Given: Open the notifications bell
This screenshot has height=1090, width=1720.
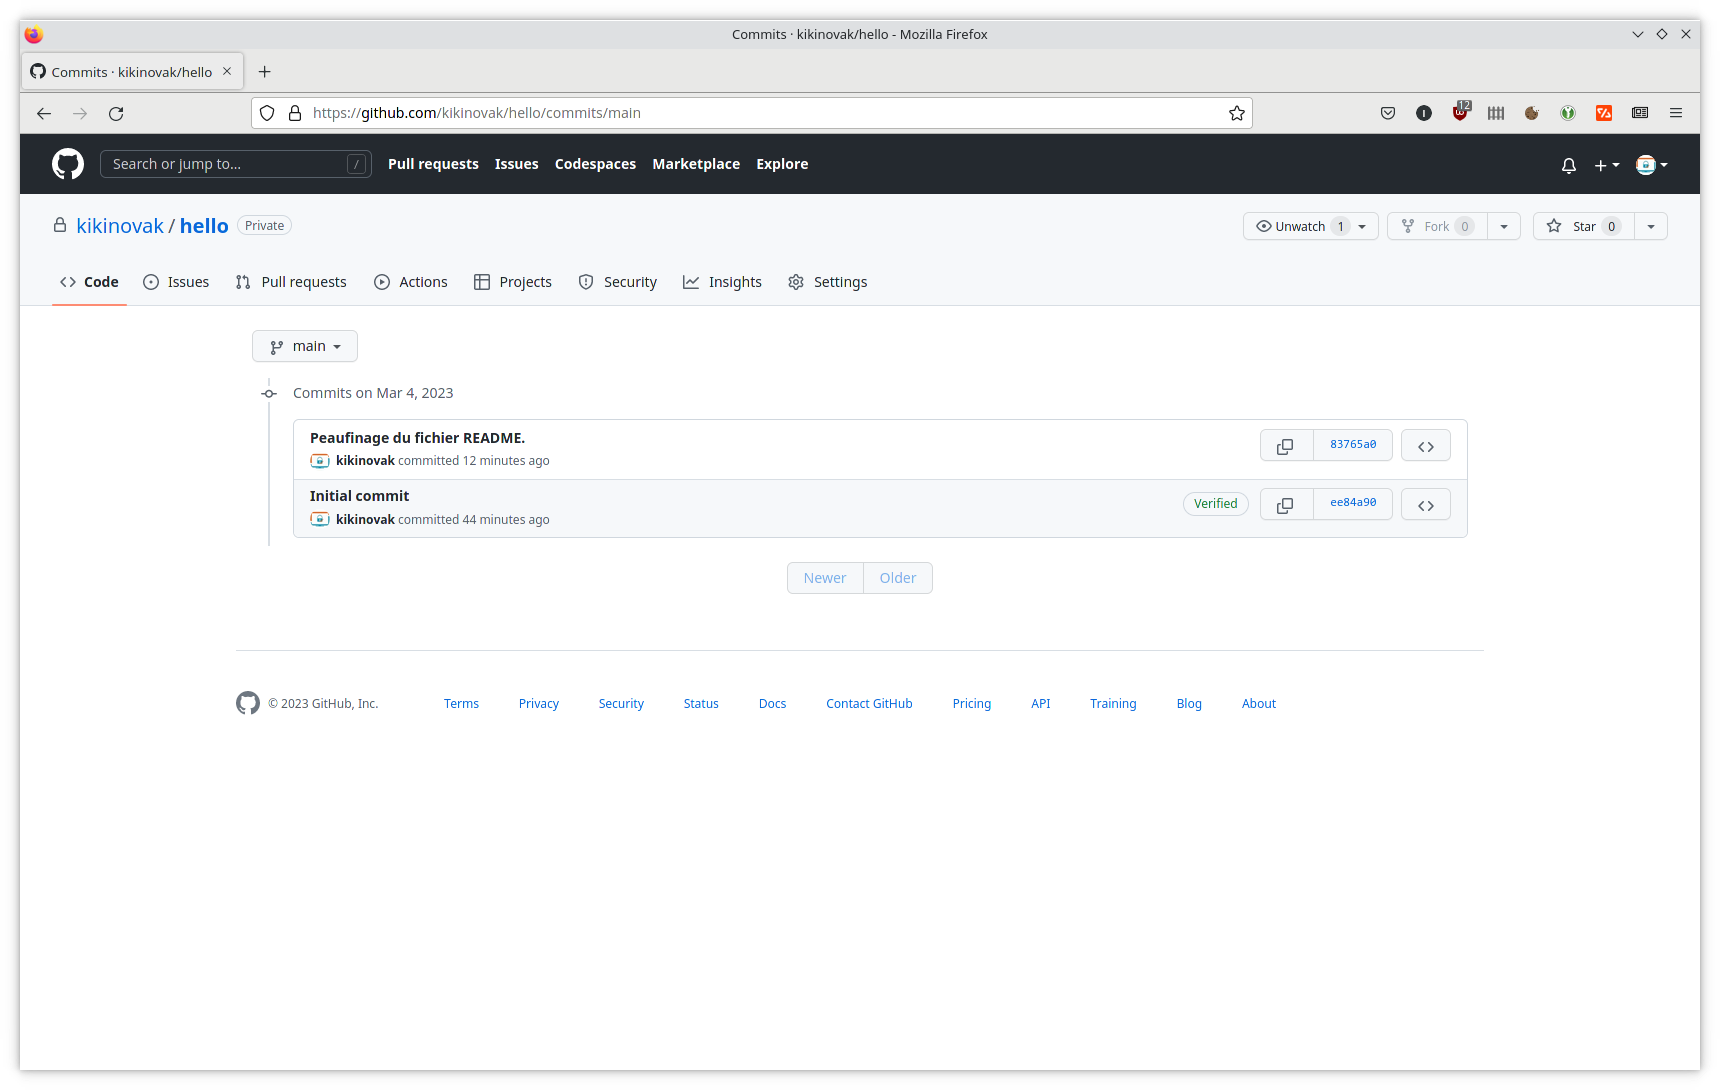Looking at the screenshot, I should (x=1569, y=165).
